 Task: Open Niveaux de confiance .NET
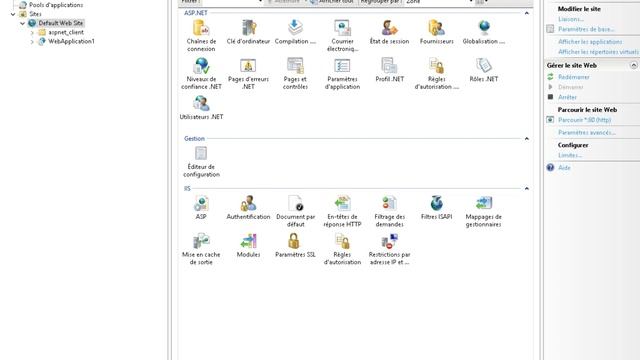coord(201,73)
